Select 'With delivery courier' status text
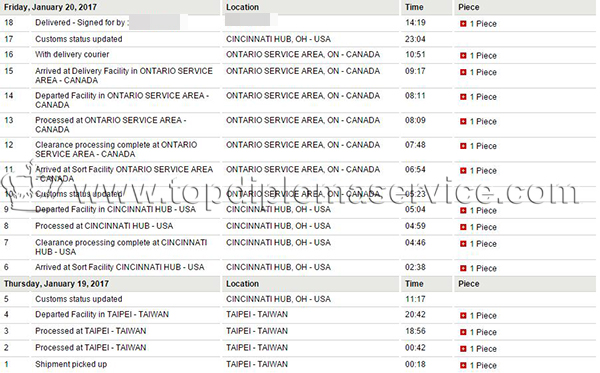 (72, 54)
